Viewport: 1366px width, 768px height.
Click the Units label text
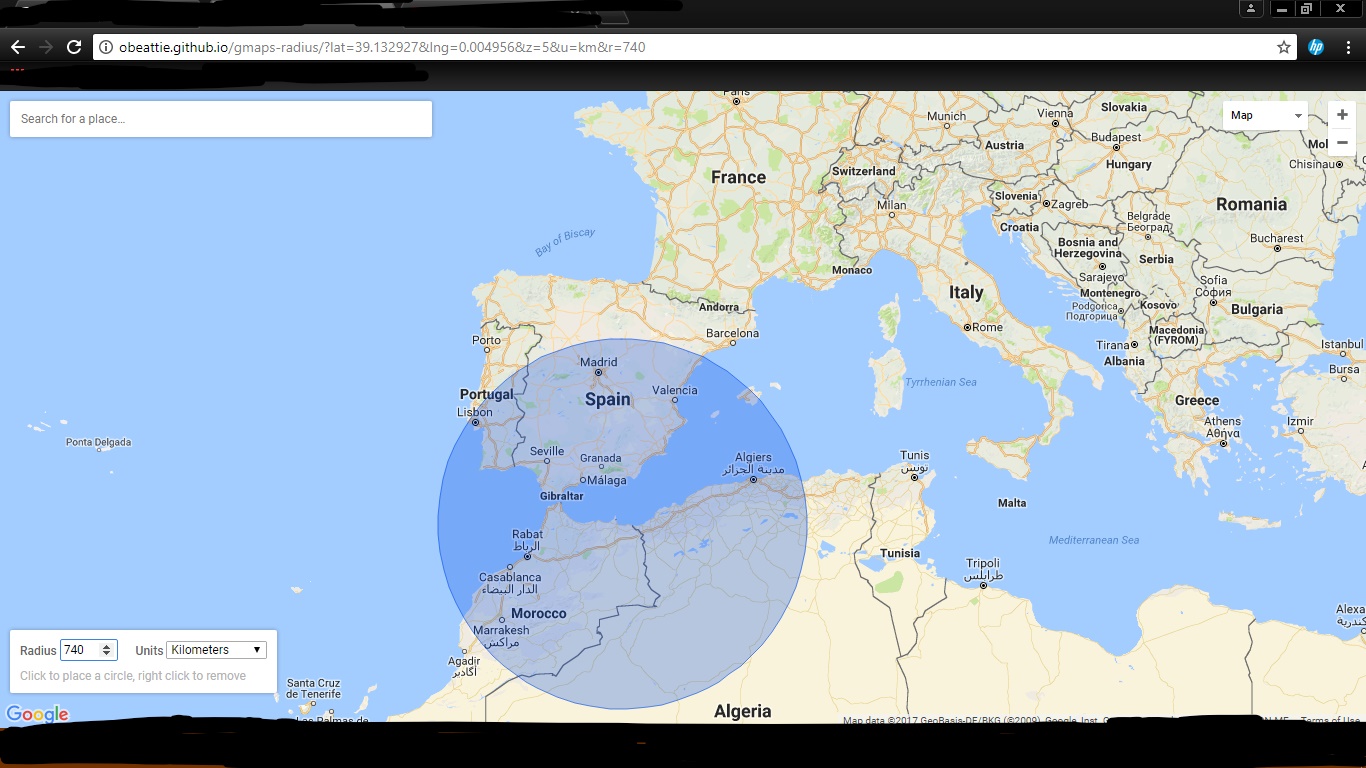point(149,650)
